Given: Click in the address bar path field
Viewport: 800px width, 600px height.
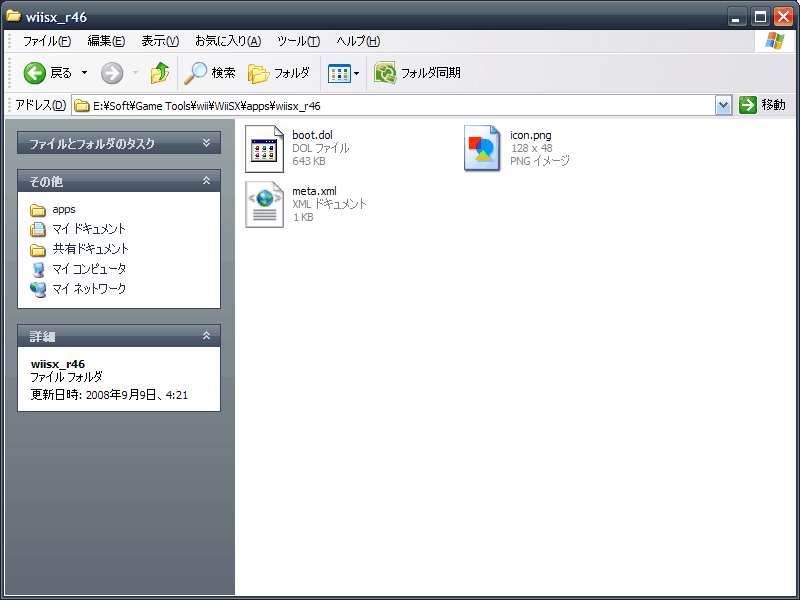Looking at the screenshot, I should point(393,106).
